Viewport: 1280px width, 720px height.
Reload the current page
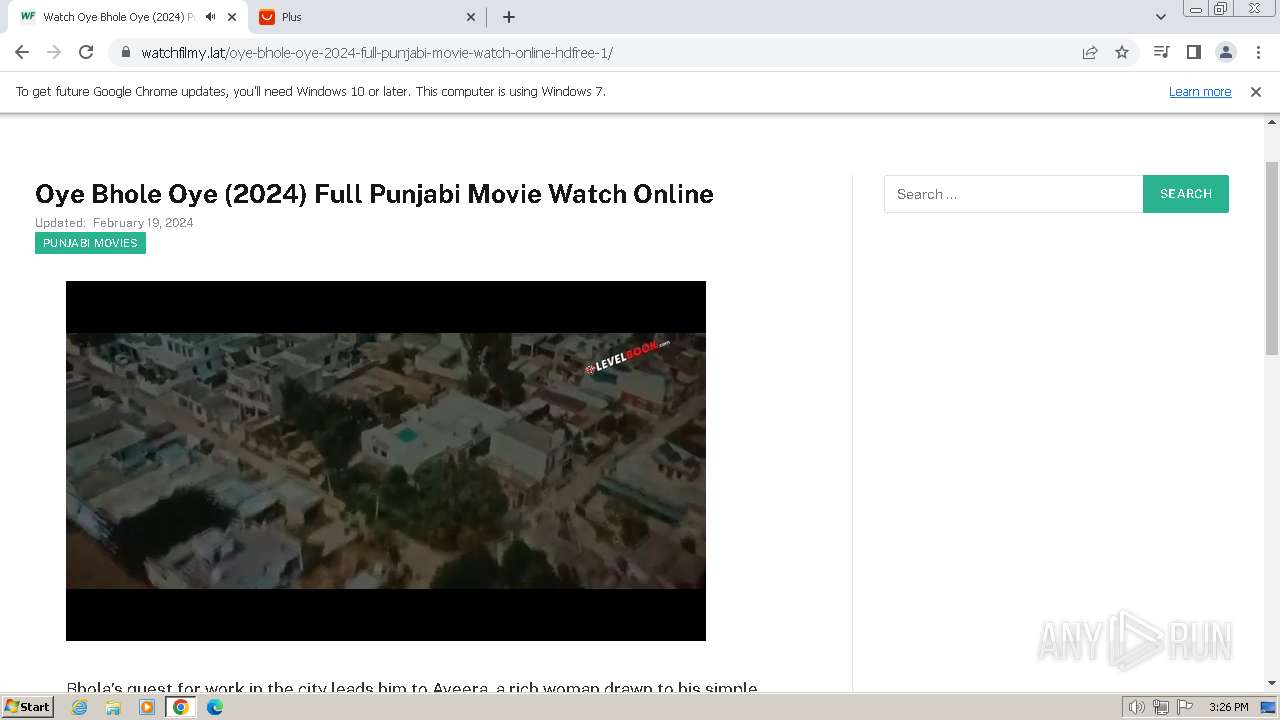tap(86, 52)
